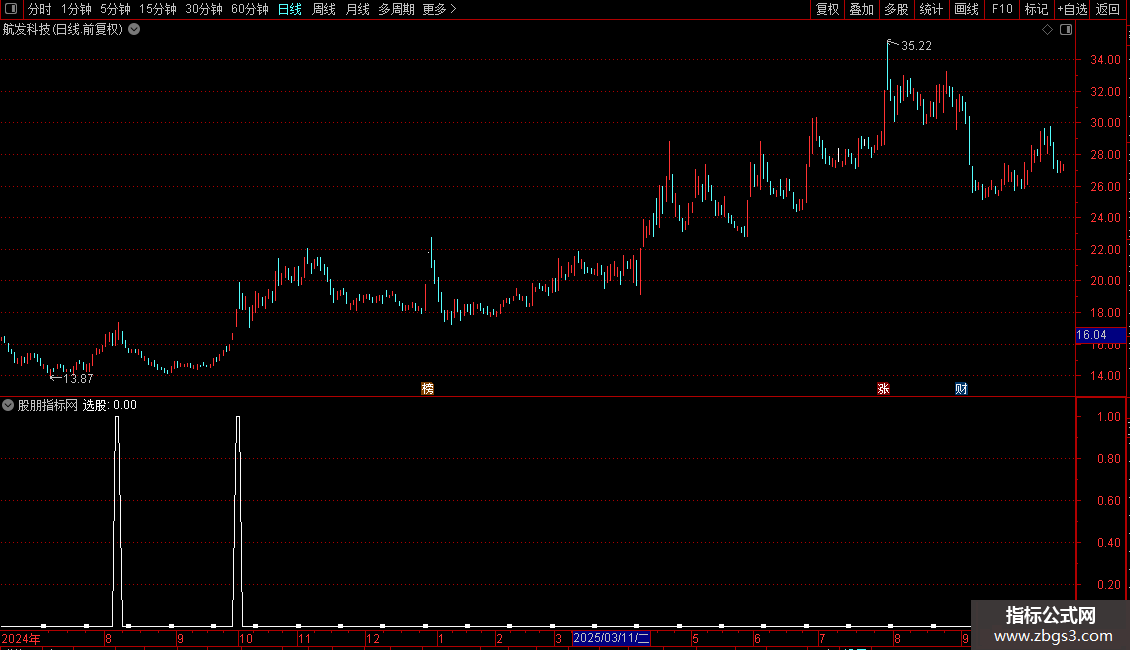Image resolution: width=1130 pixels, height=650 pixels.
Task: Switch to the 日线 daily chart
Action: coord(290,9)
